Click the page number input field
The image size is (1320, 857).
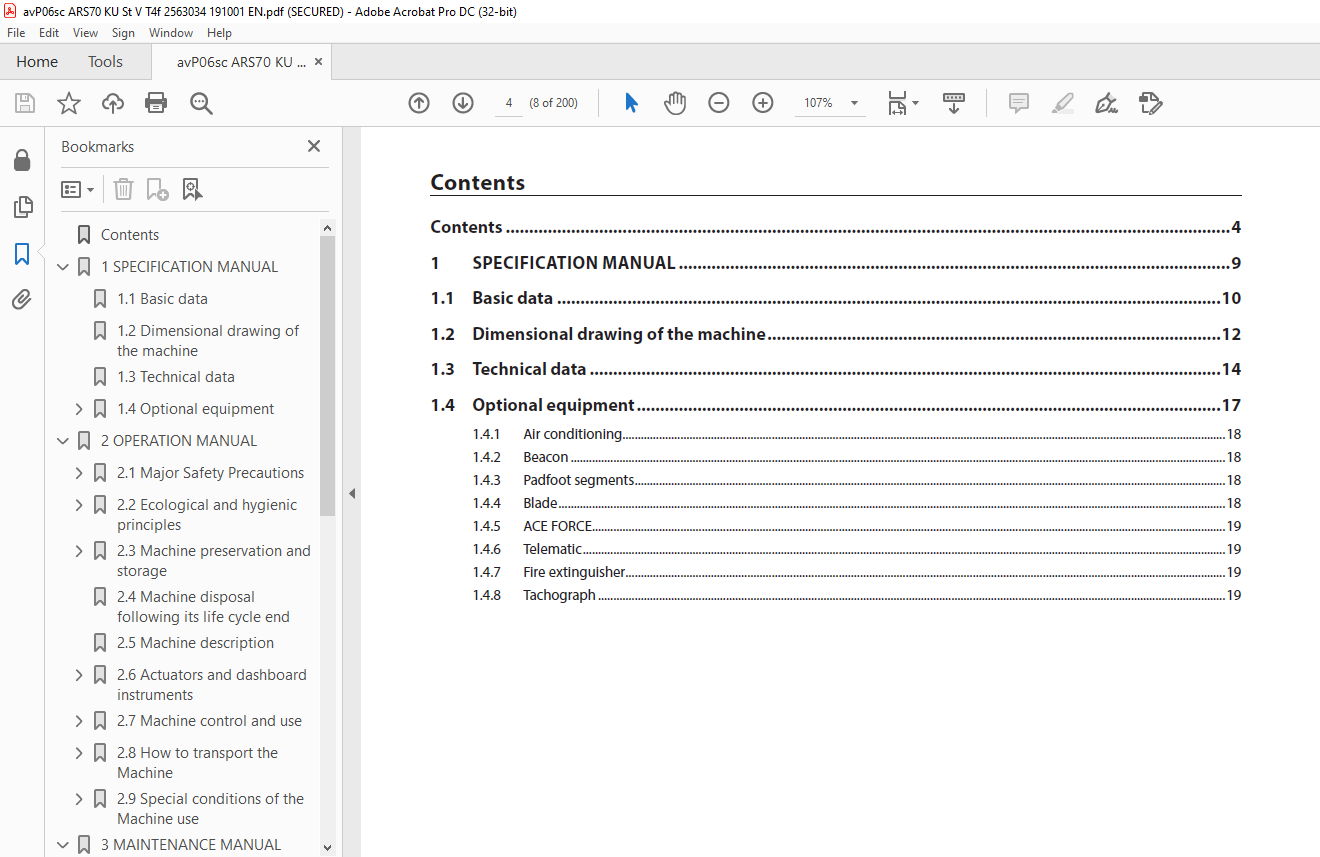[x=509, y=103]
